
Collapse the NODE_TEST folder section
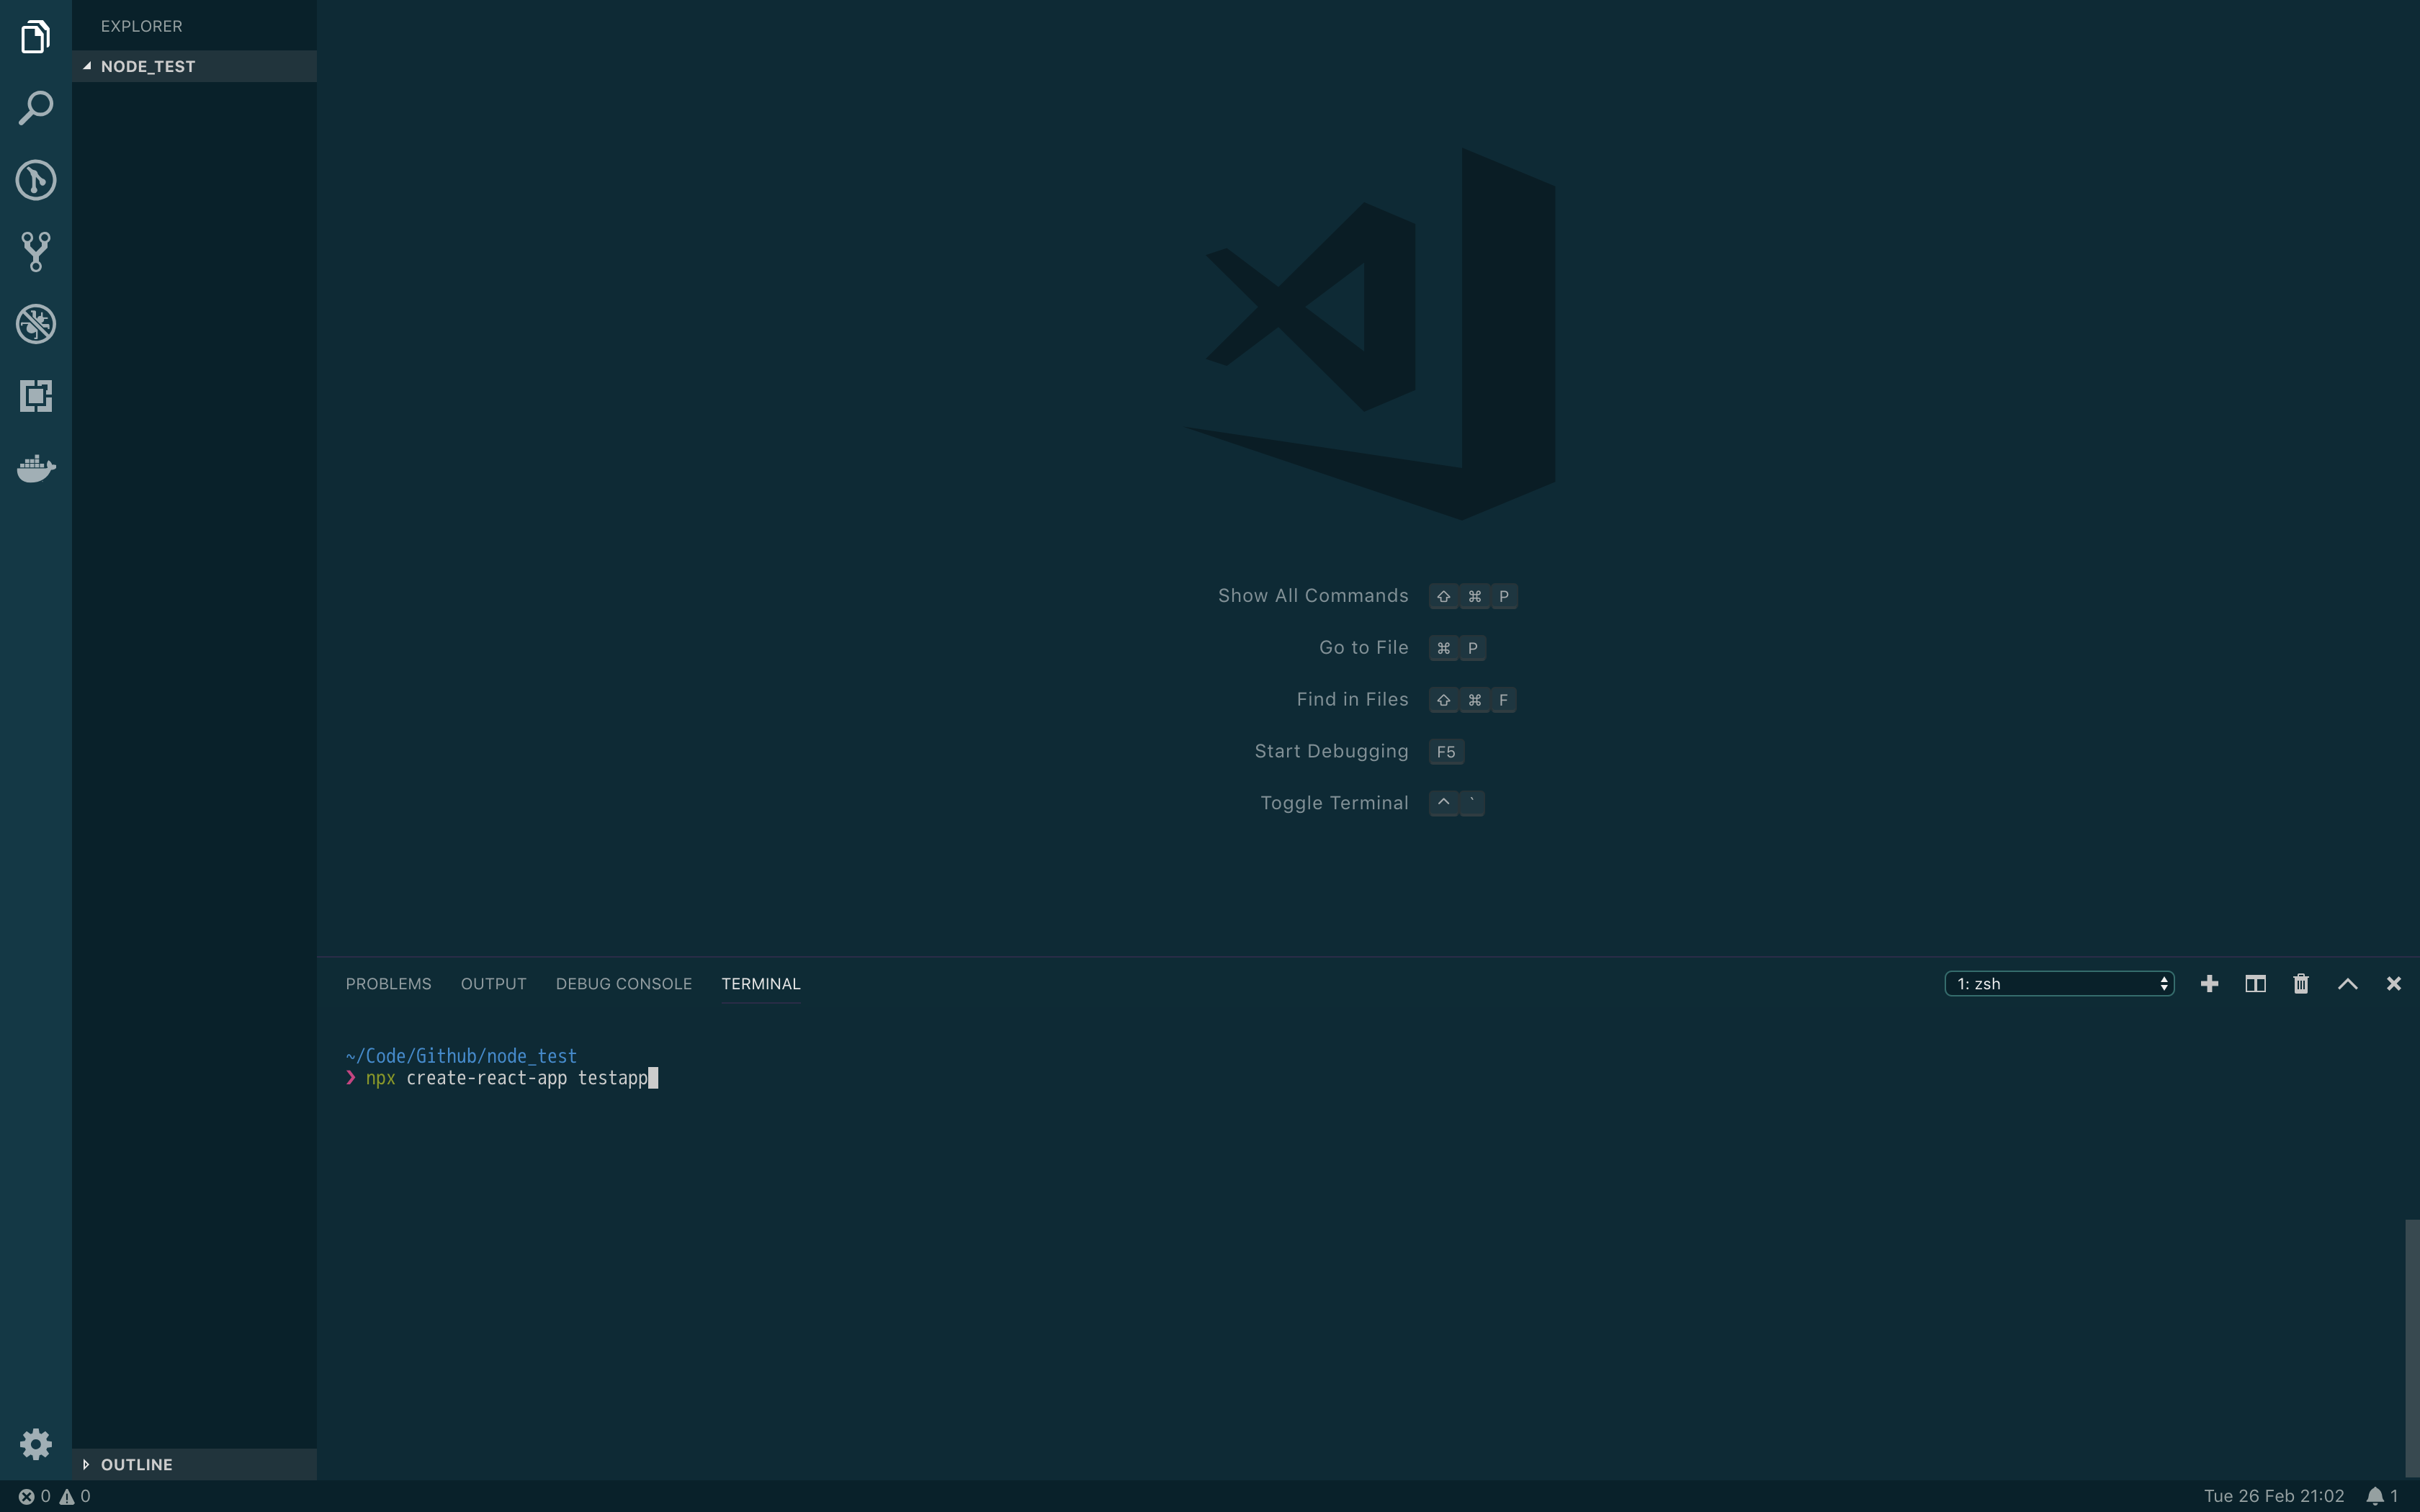click(147, 66)
